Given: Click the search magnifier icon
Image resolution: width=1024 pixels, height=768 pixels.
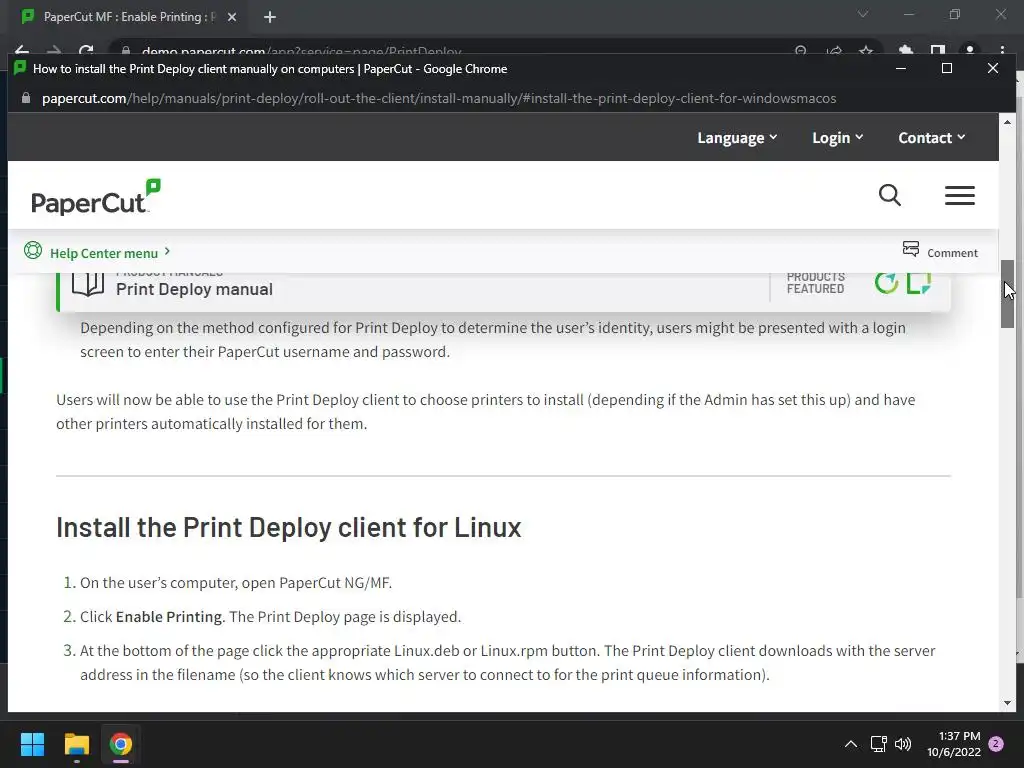Looking at the screenshot, I should [890, 195].
